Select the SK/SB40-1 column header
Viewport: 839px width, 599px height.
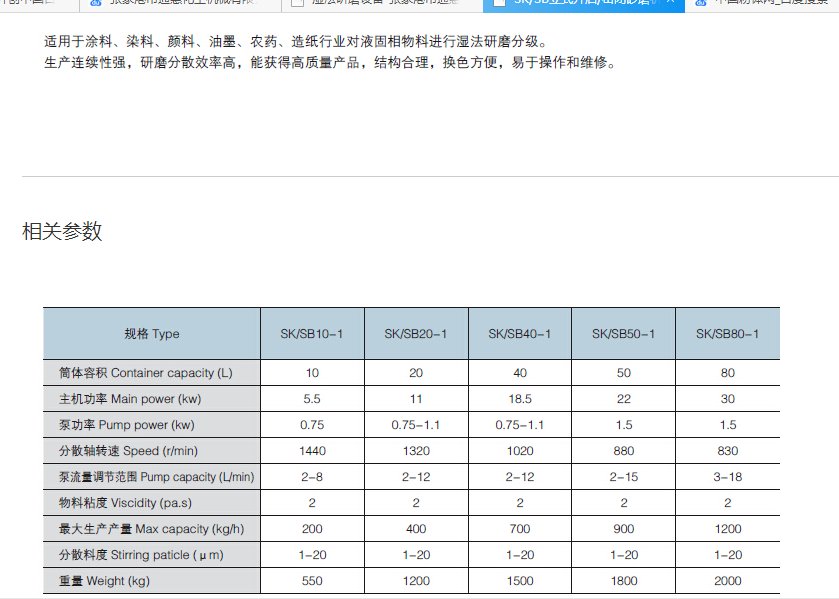point(519,334)
